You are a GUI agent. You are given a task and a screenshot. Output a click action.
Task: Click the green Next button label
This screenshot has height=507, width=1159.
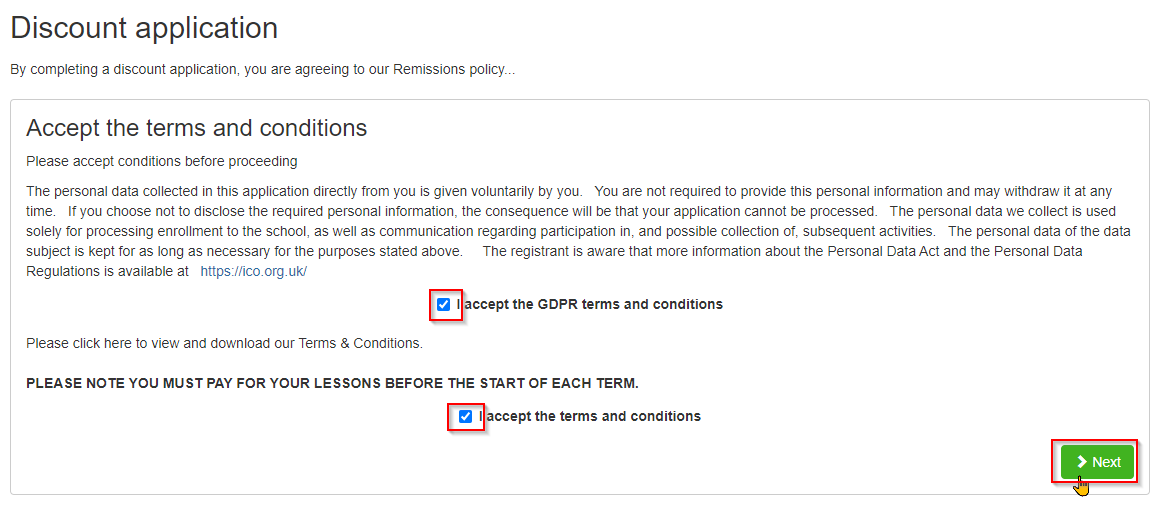pos(1107,462)
